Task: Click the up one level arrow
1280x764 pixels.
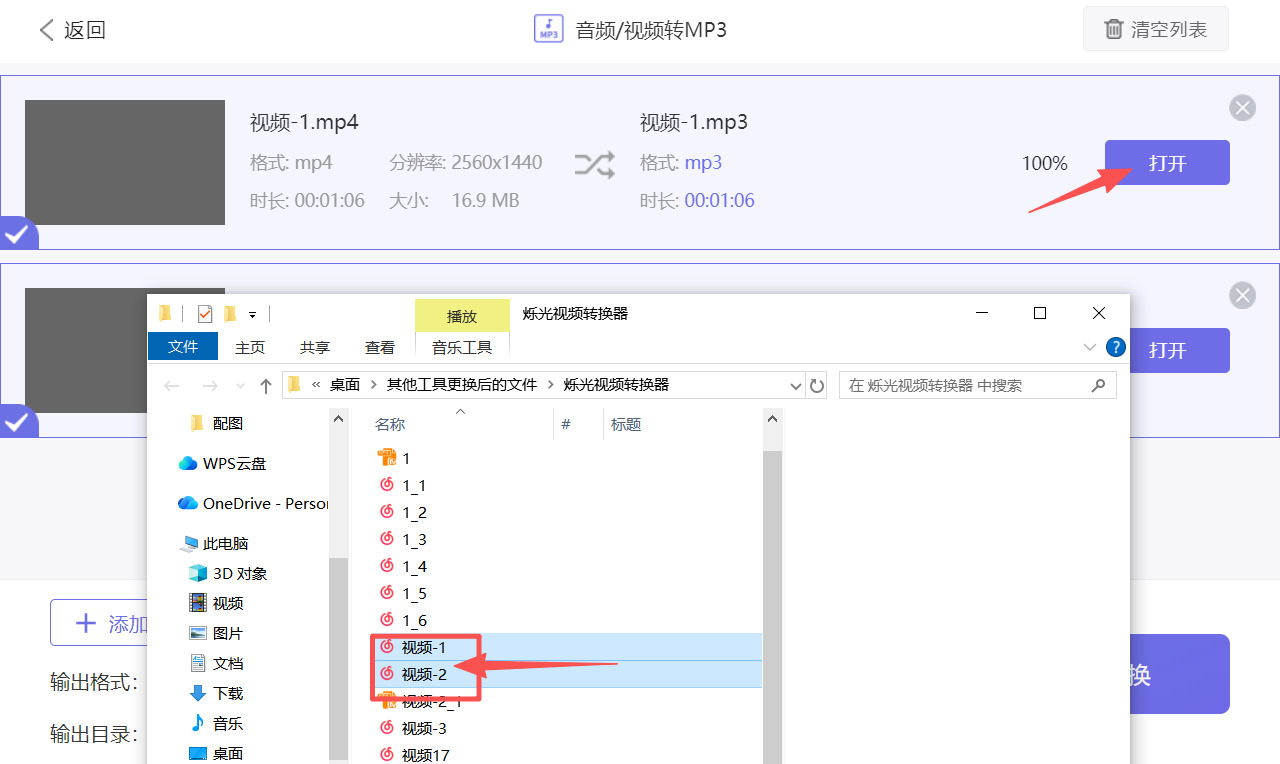Action: click(x=265, y=386)
